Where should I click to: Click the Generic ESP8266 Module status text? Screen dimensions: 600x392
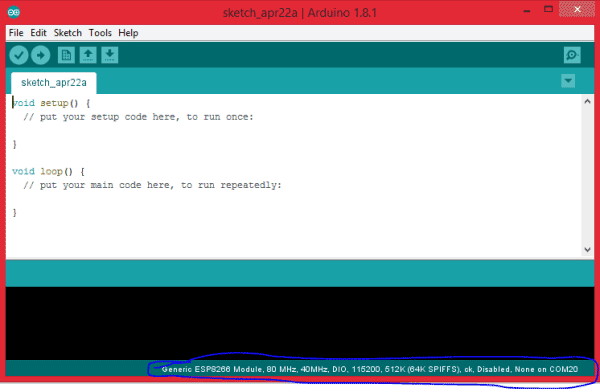(370, 369)
